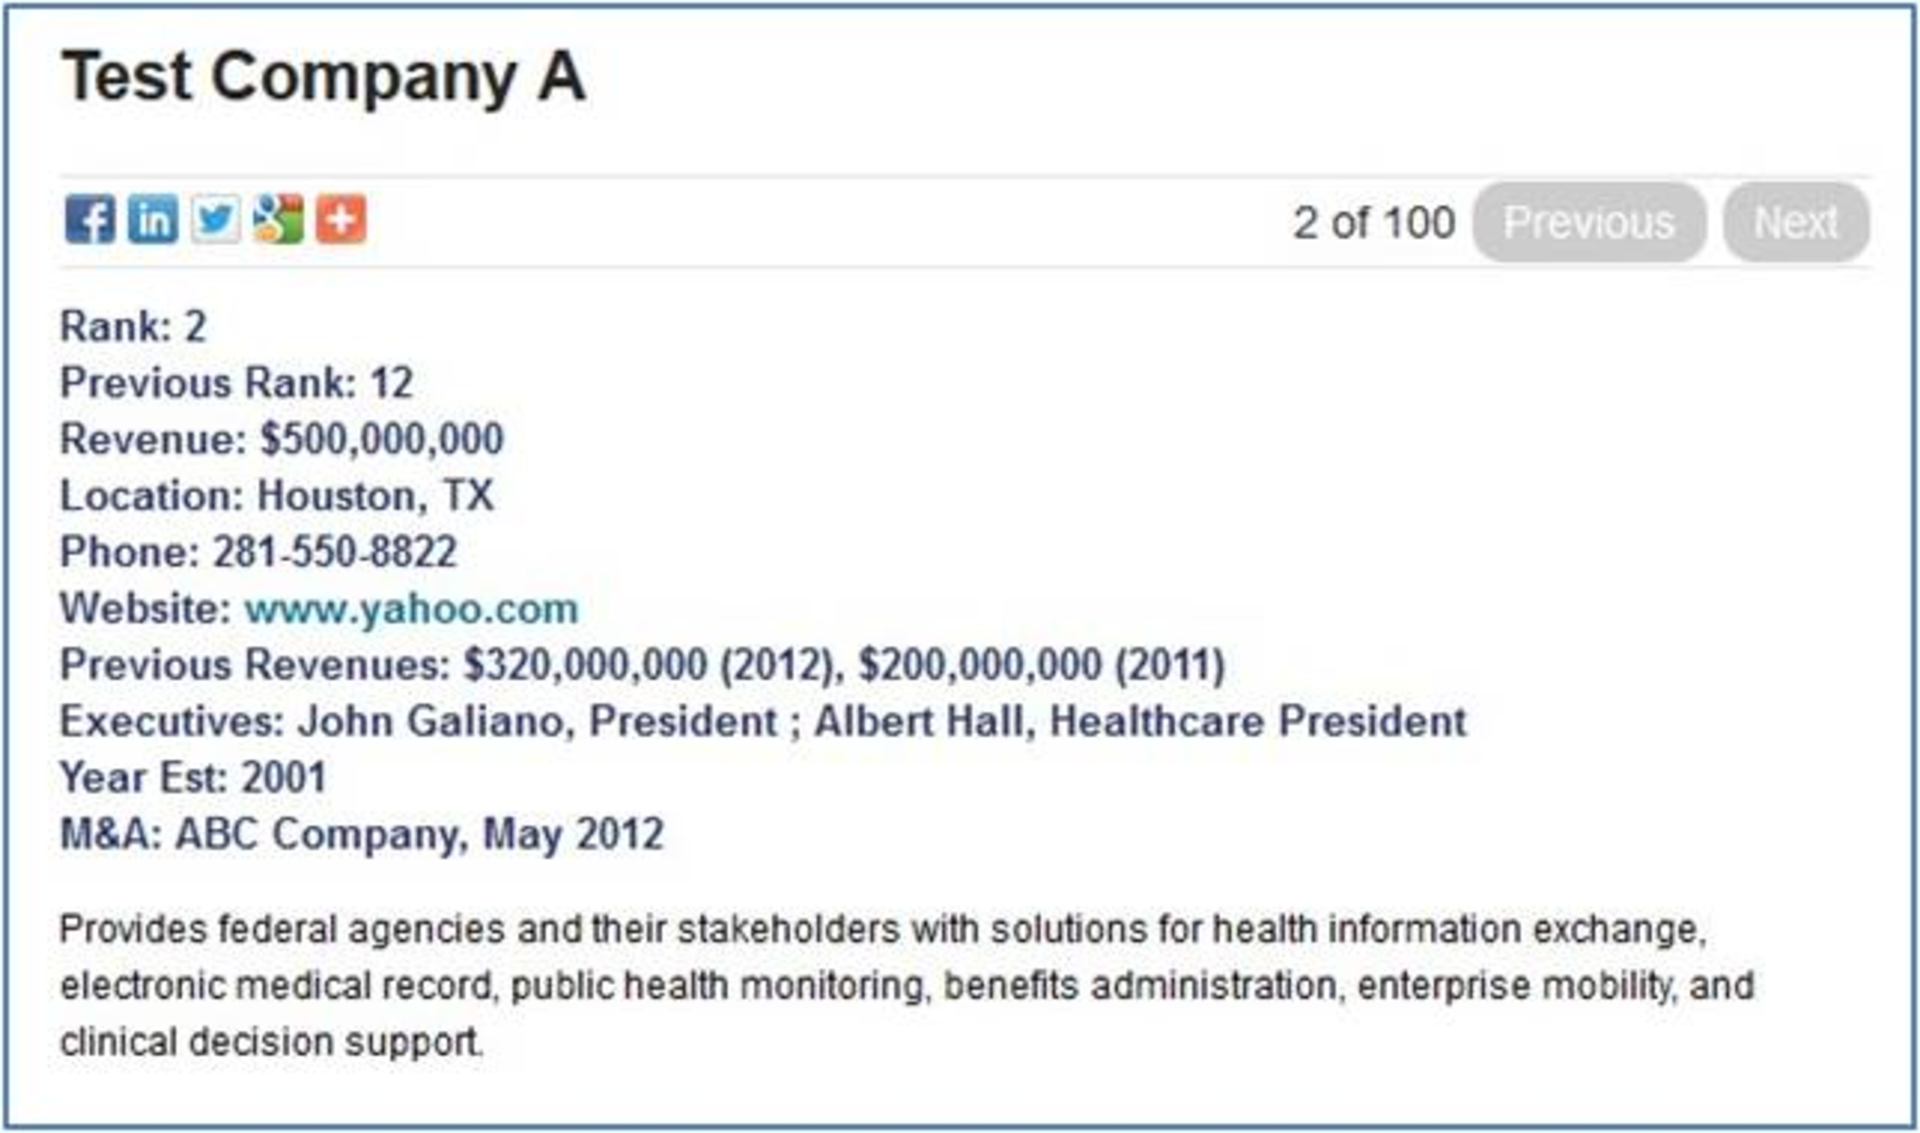1920x1133 pixels.
Task: Click the Test Company A heading
Action: pyautogui.click(x=323, y=77)
